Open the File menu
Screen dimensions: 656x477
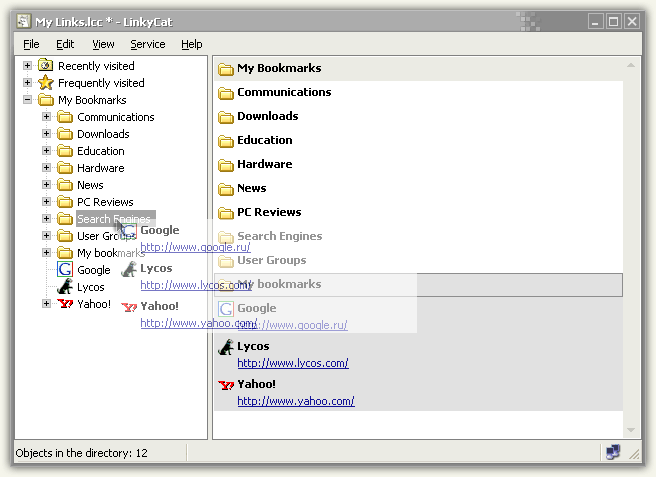pyautogui.click(x=31, y=44)
